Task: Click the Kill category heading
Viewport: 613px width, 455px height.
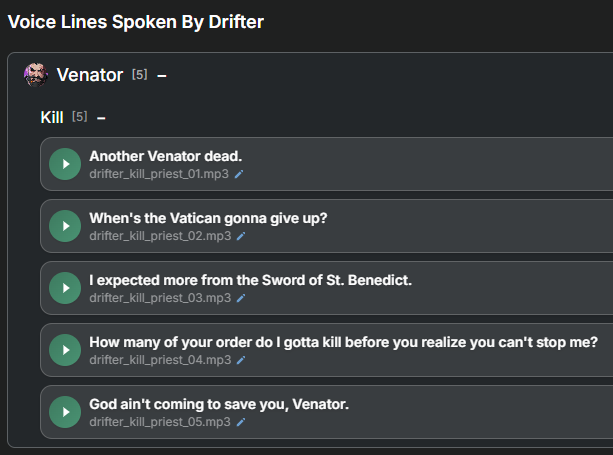Action: click(52, 118)
